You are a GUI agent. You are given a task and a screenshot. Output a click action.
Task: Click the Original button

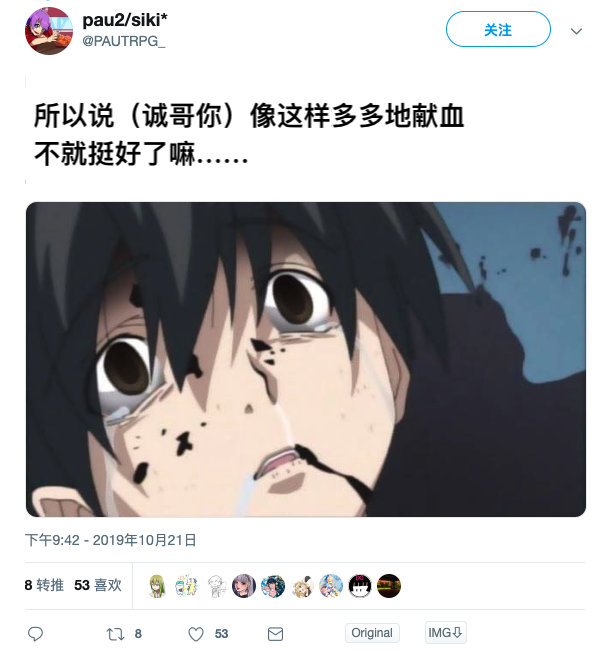(372, 633)
